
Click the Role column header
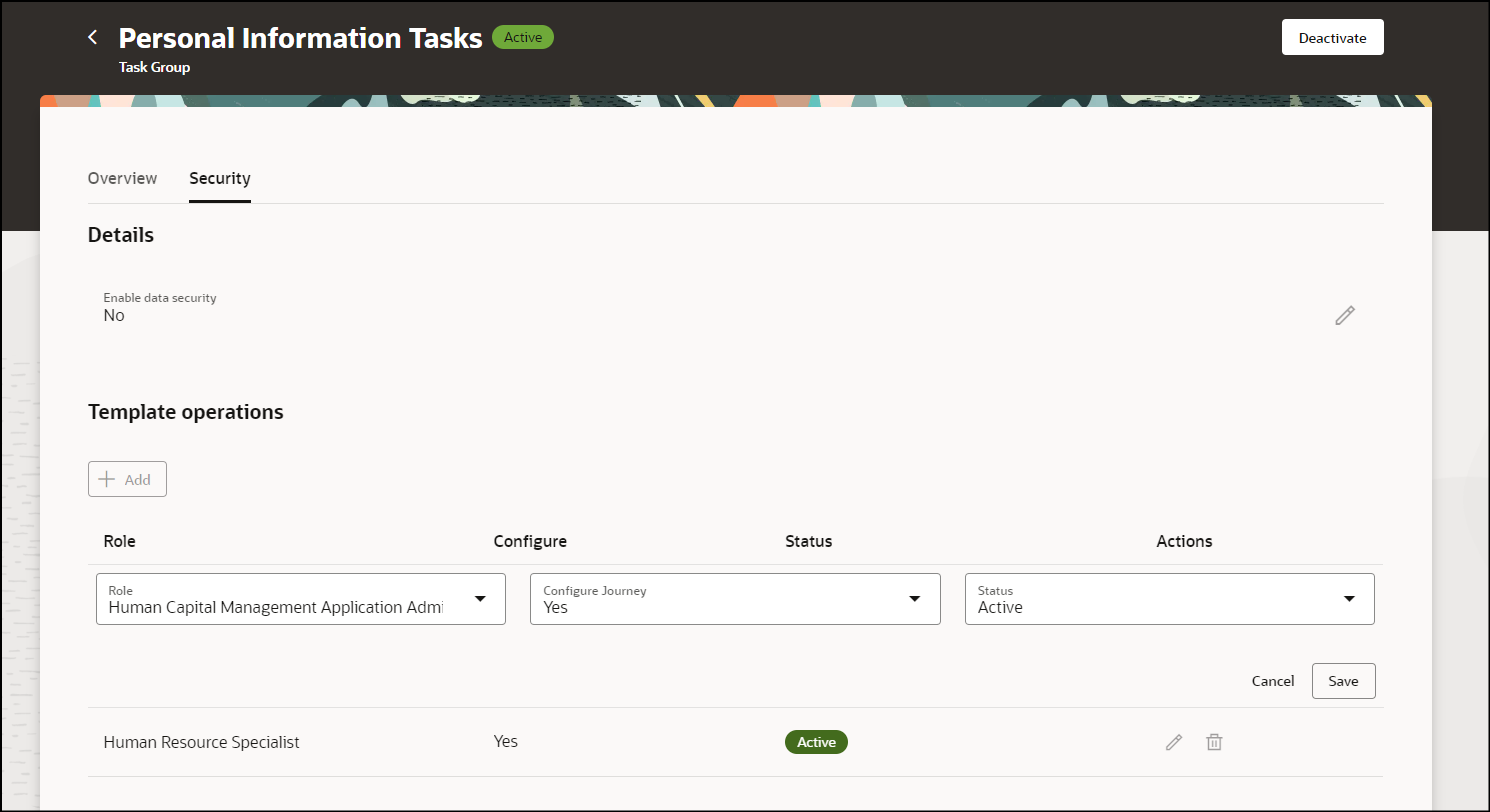tap(120, 541)
